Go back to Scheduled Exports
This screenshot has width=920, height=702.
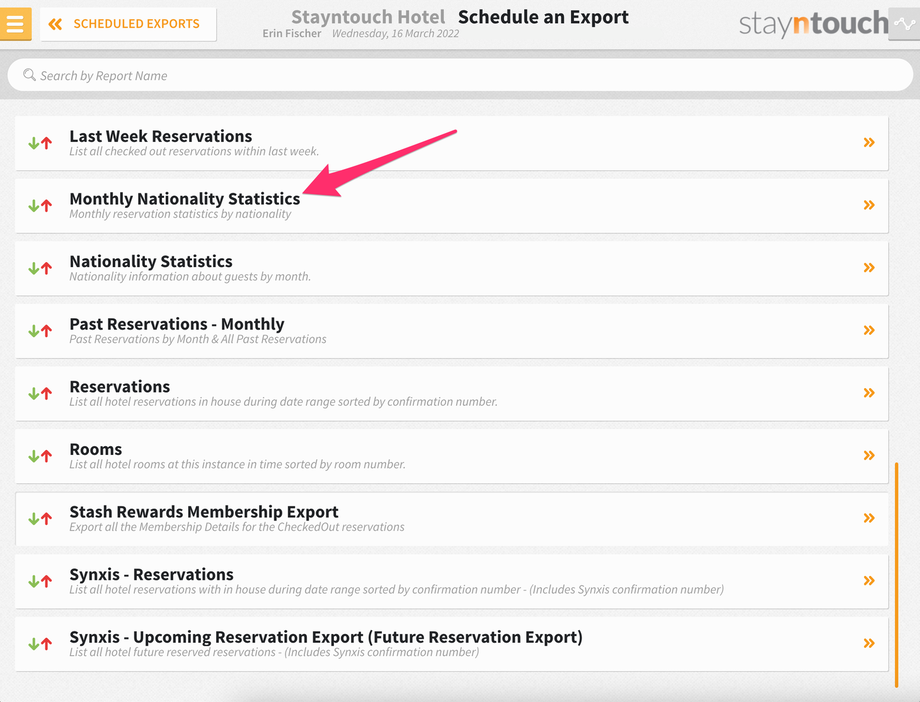point(128,24)
